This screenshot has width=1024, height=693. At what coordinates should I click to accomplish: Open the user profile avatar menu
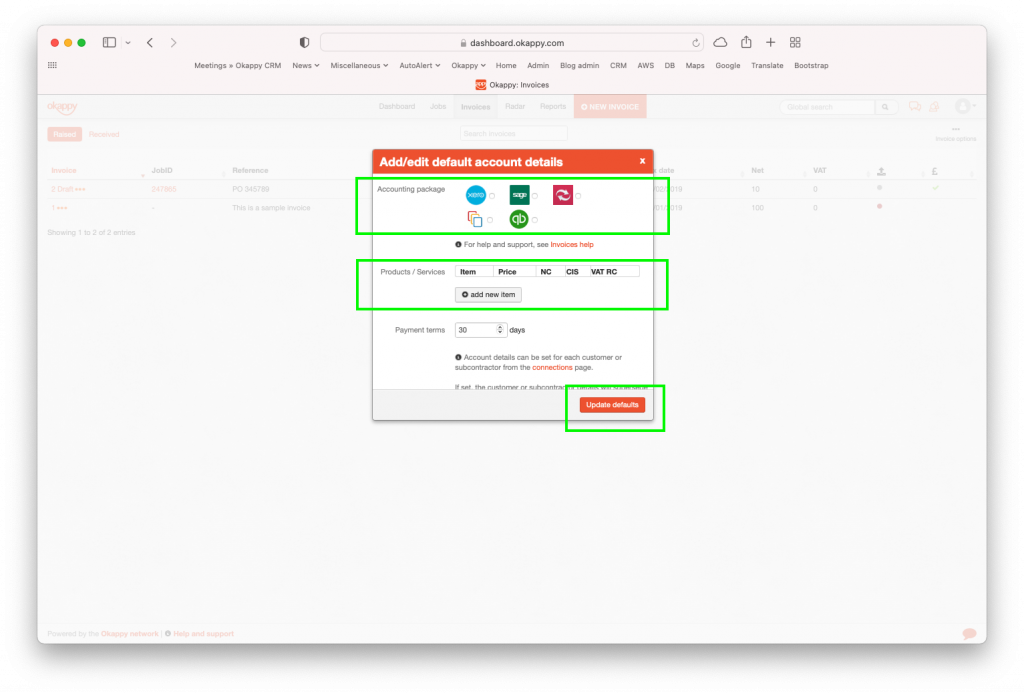[965, 106]
